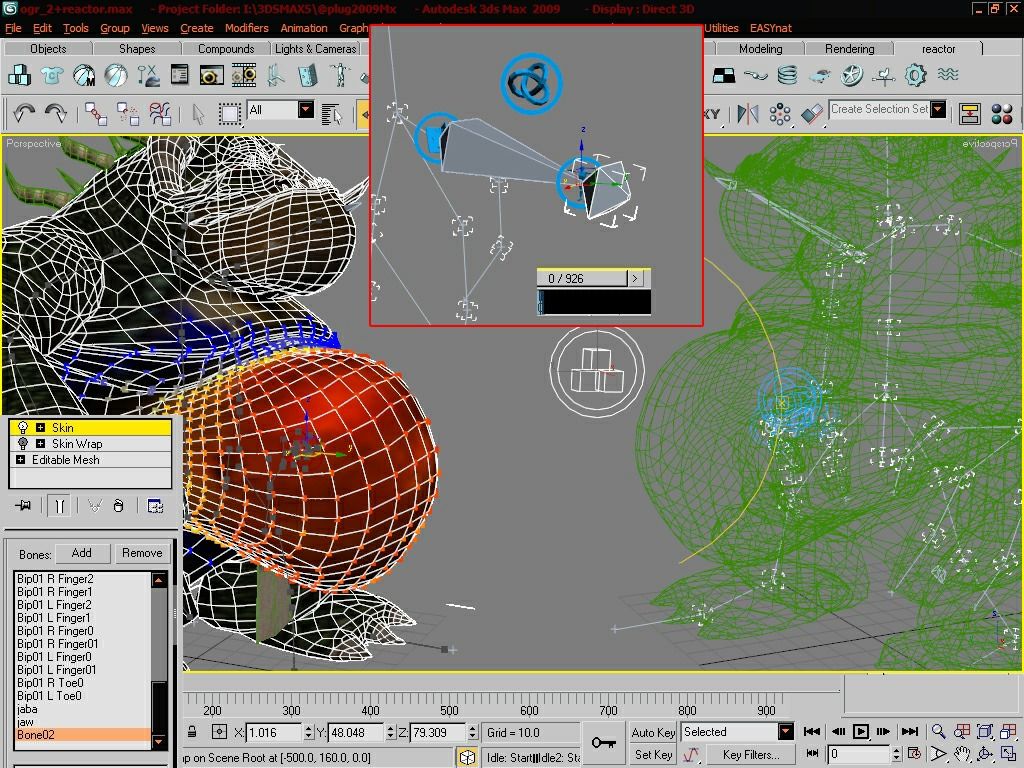
Task: Click the Mirror tool icon
Action: click(748, 114)
